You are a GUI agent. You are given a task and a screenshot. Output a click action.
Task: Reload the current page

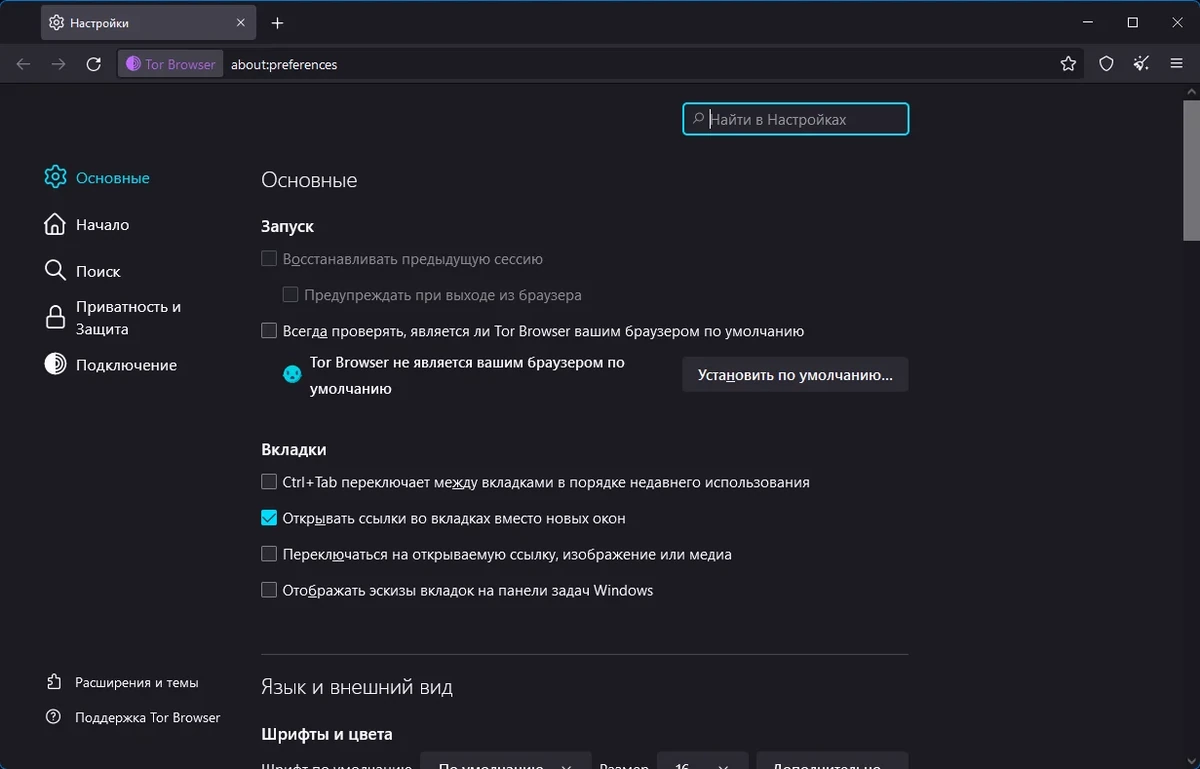click(x=94, y=64)
